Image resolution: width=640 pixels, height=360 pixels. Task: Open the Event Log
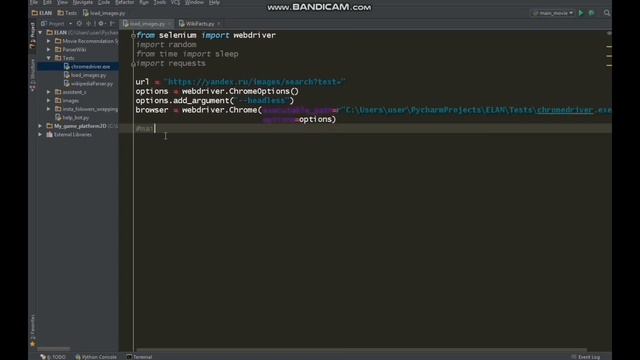point(586,357)
